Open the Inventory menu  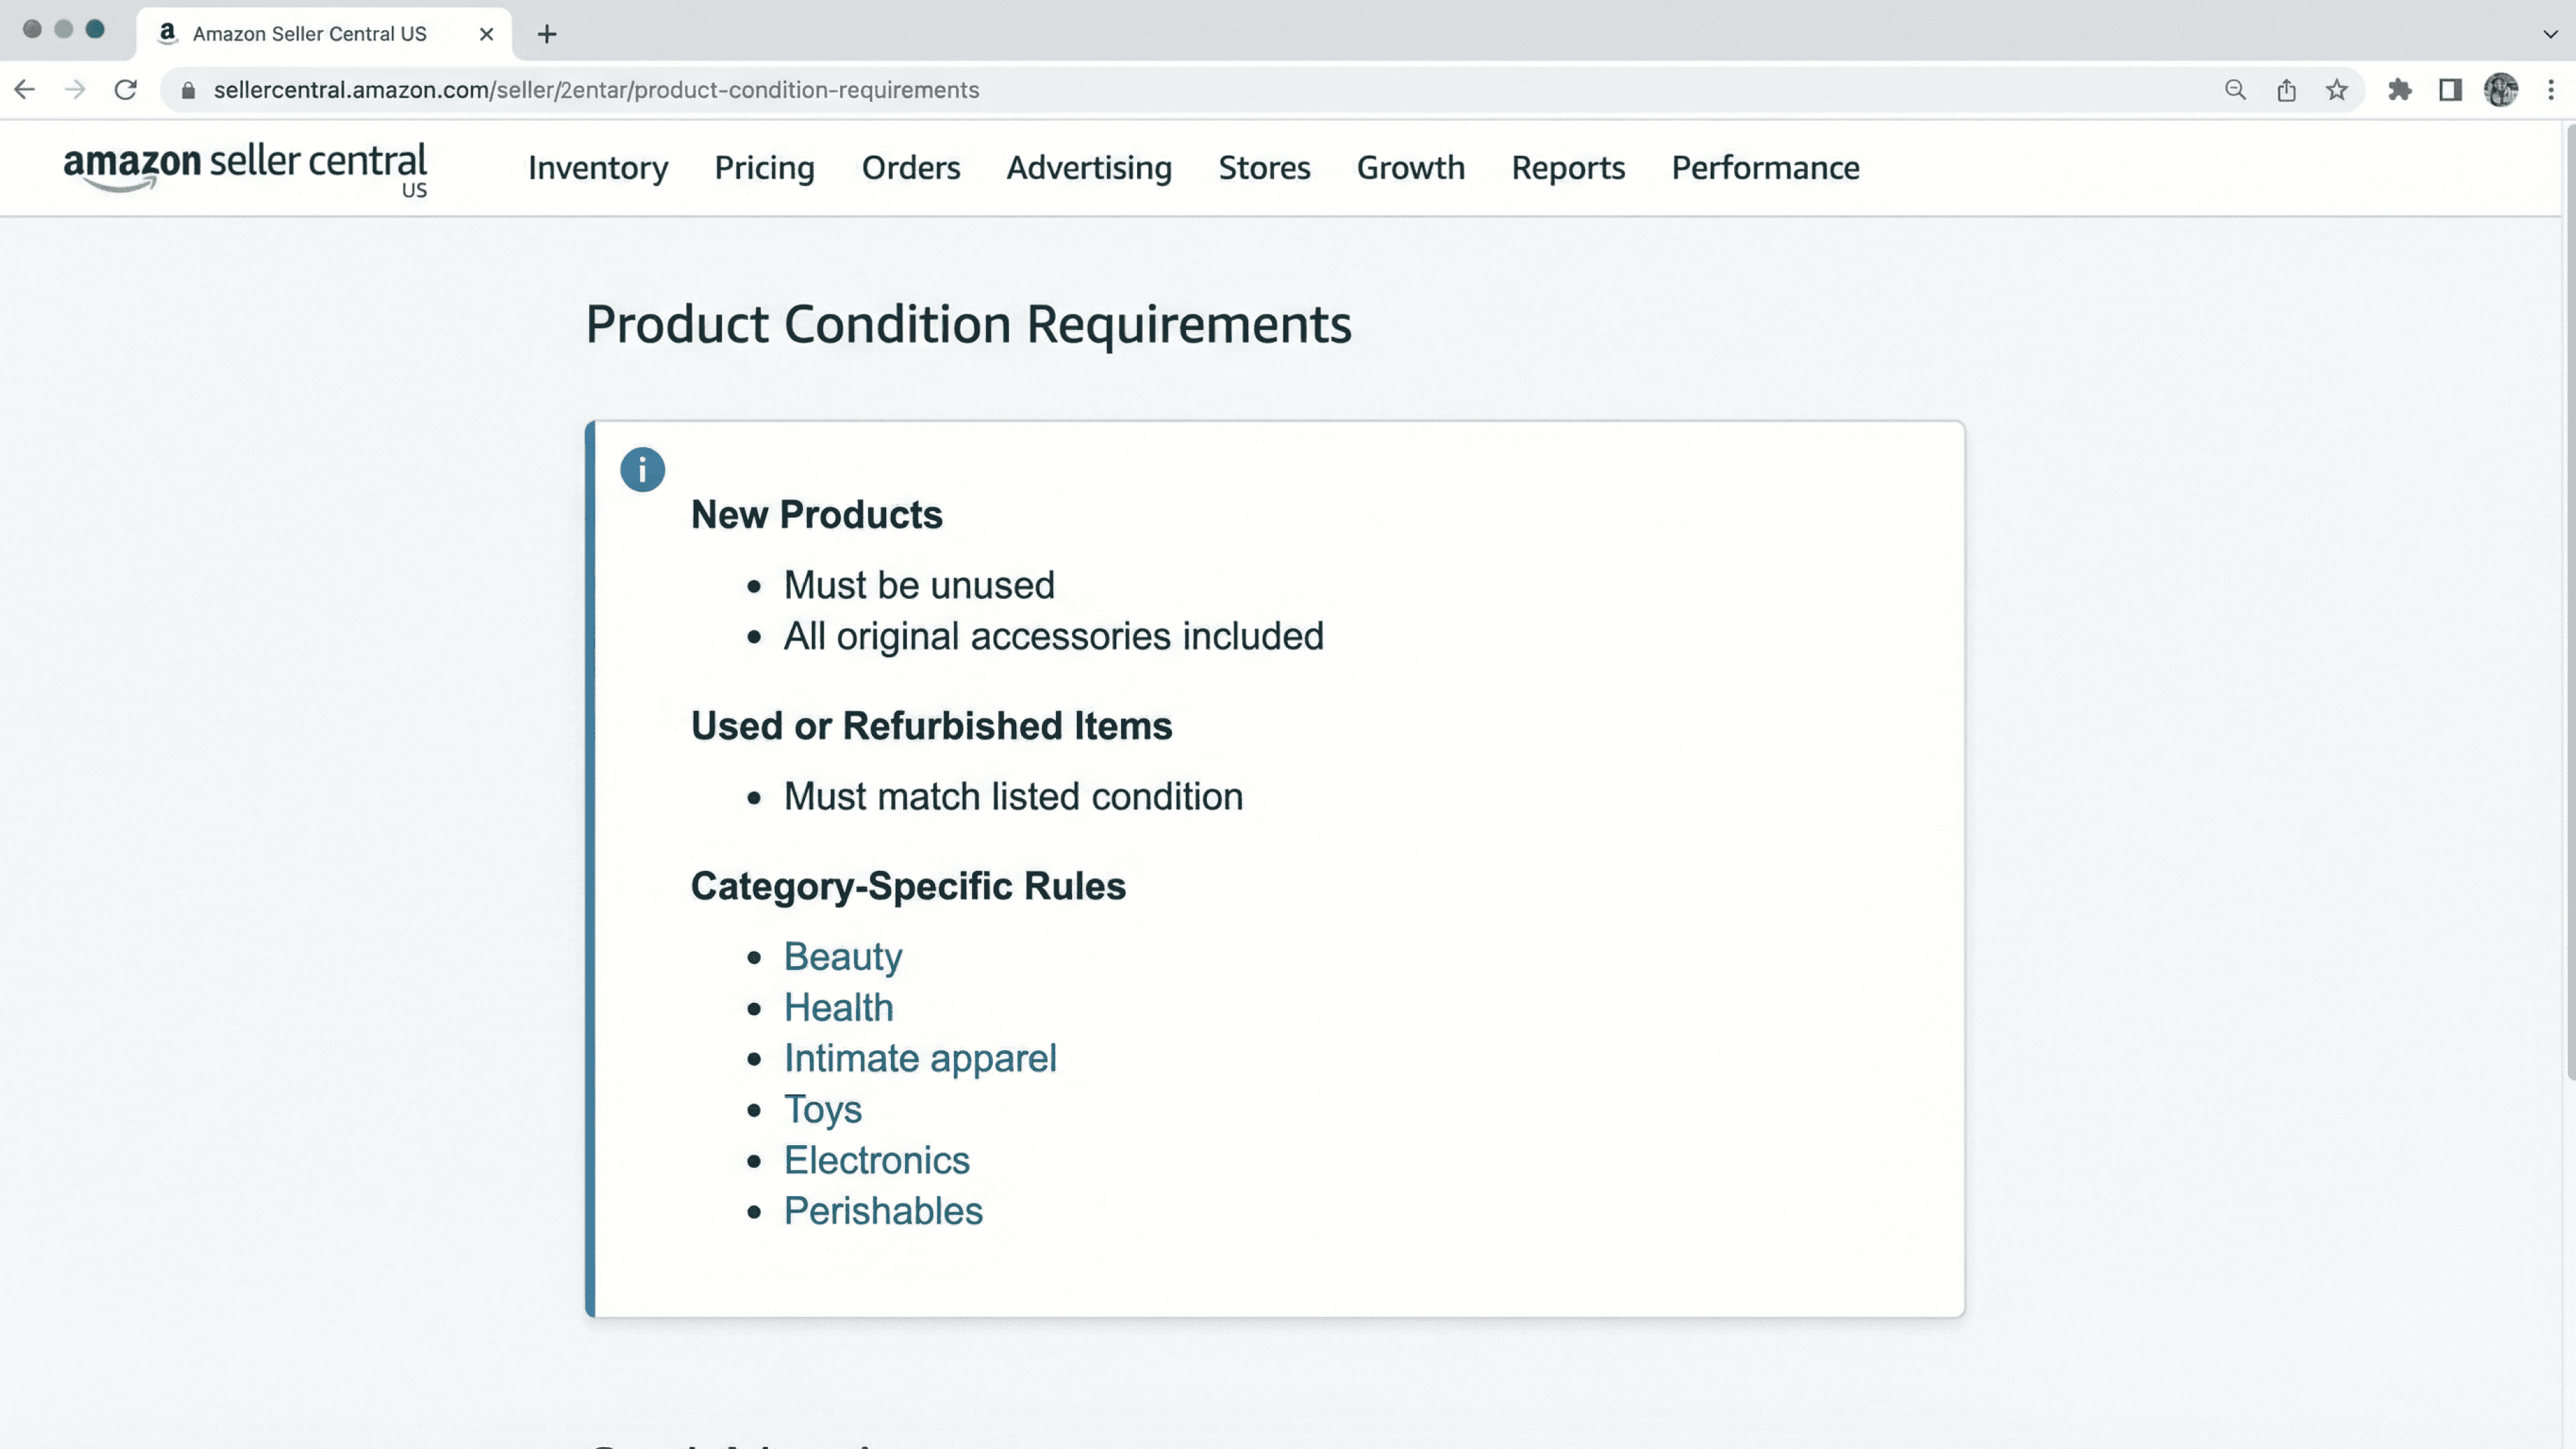598,168
